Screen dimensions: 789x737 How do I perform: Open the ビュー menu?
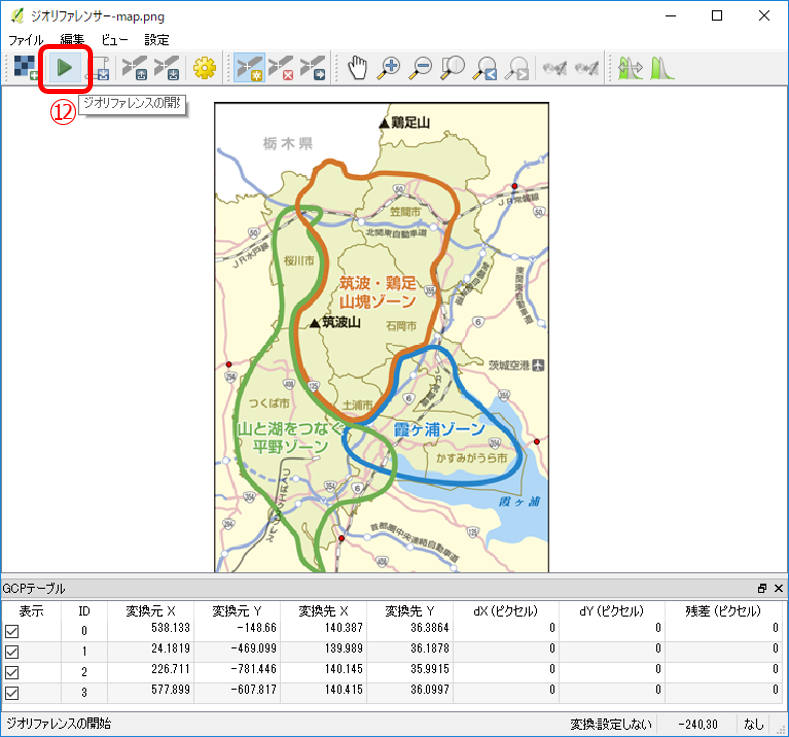coord(115,40)
